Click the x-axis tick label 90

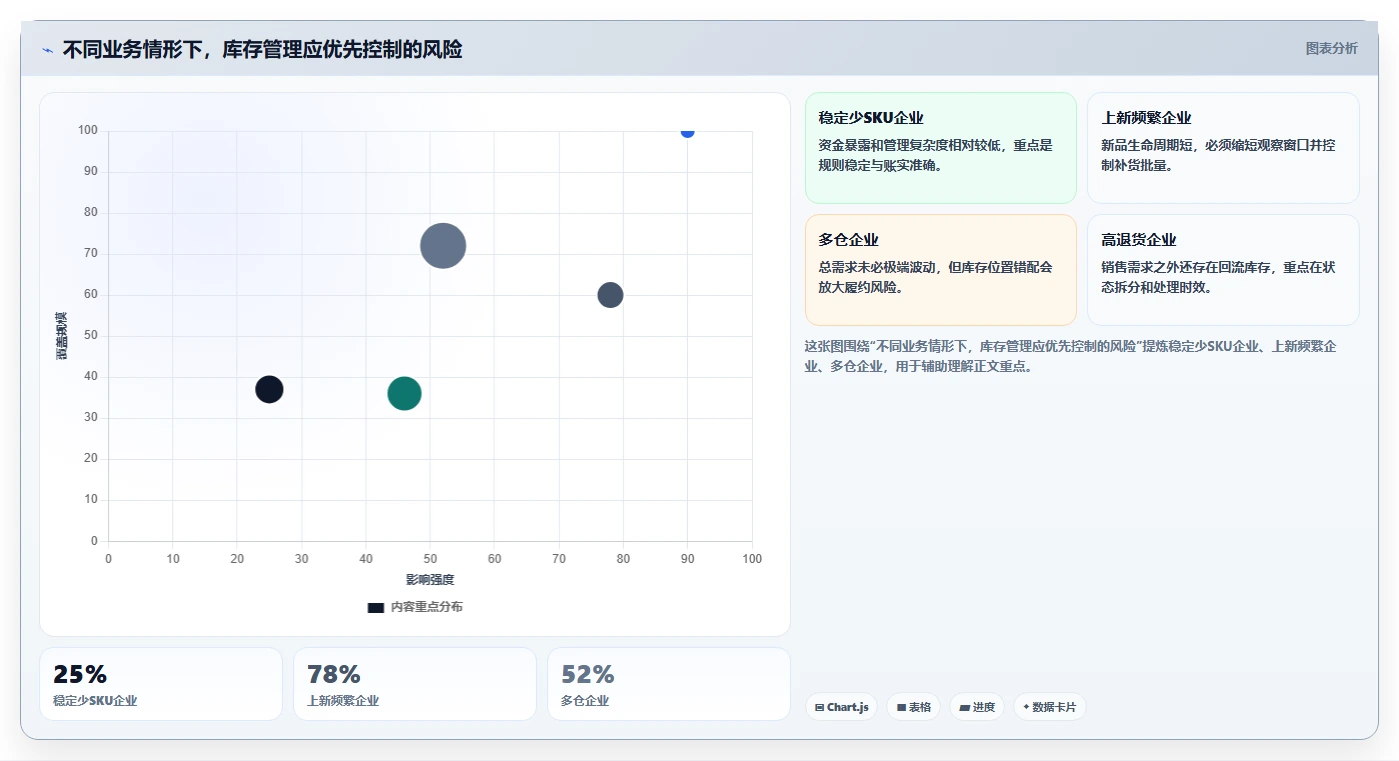pos(688,559)
